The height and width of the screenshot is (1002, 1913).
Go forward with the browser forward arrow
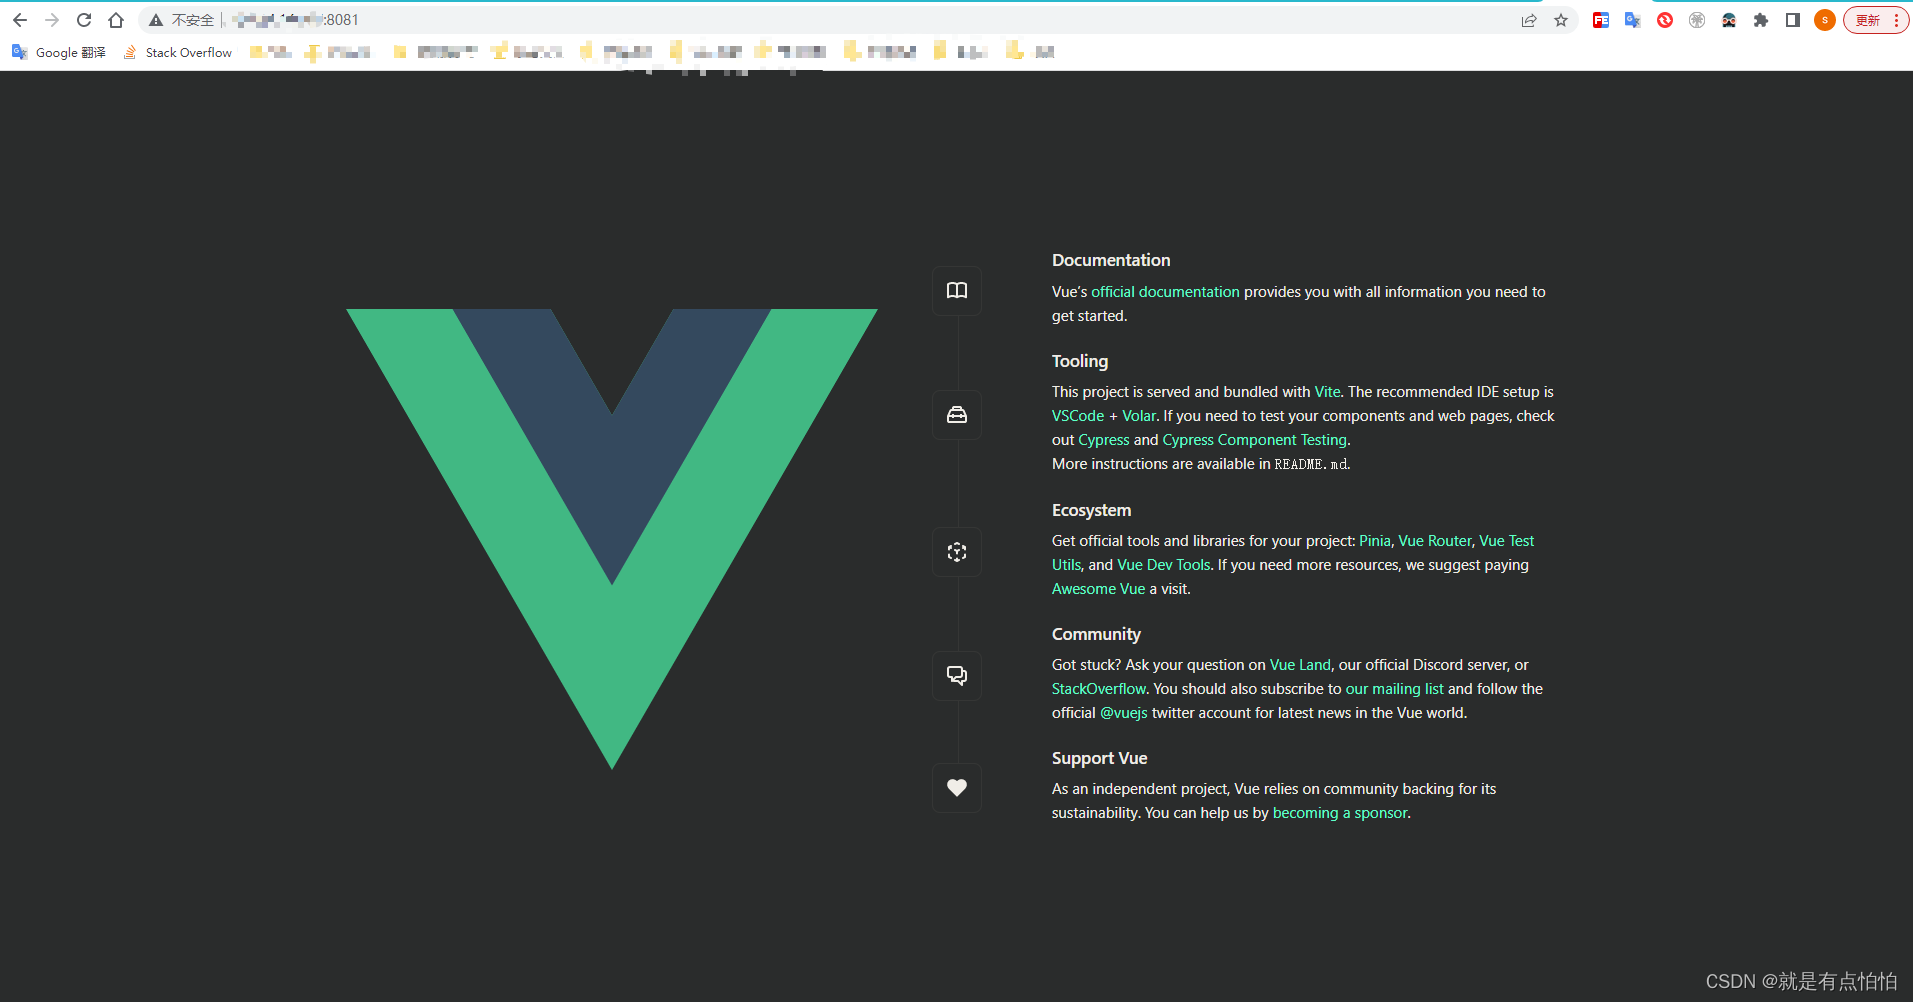[52, 20]
